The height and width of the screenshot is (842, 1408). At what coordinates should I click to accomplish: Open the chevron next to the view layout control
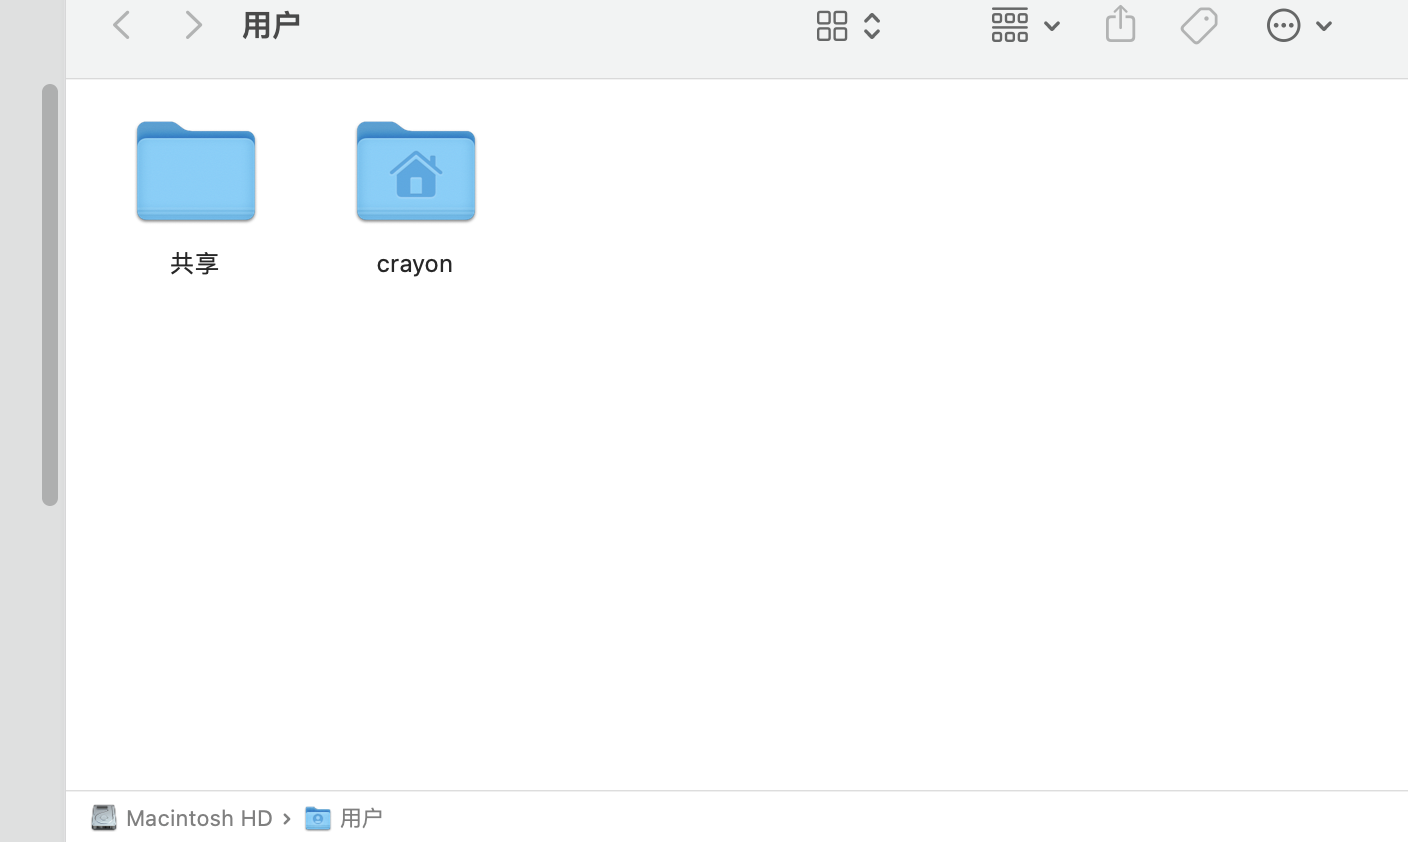(871, 26)
